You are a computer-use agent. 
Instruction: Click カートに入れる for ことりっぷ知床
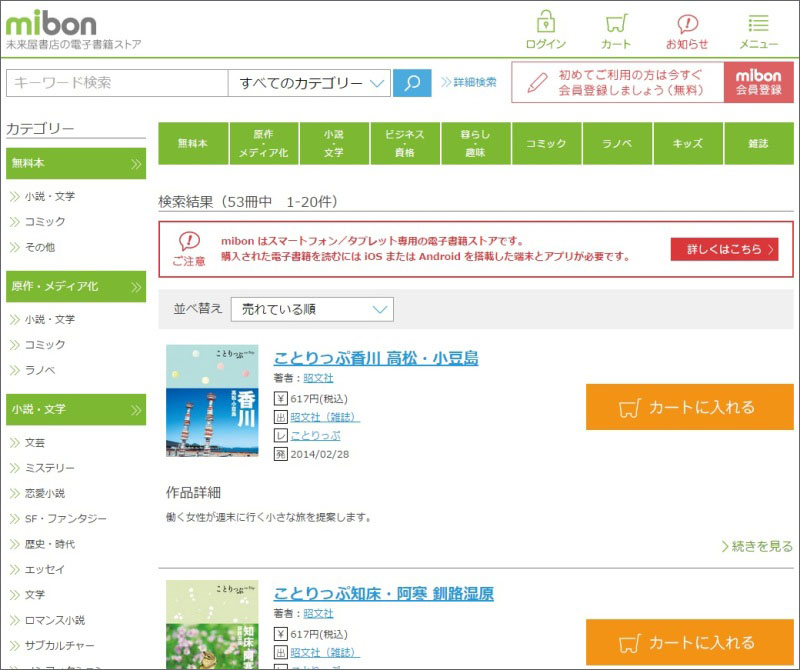690,642
